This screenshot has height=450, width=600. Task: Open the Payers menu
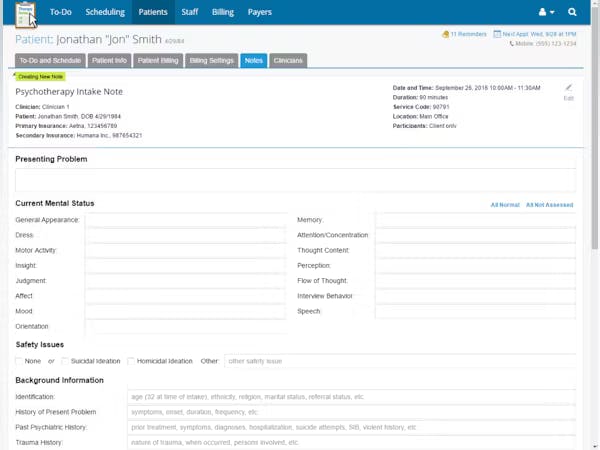(259, 12)
